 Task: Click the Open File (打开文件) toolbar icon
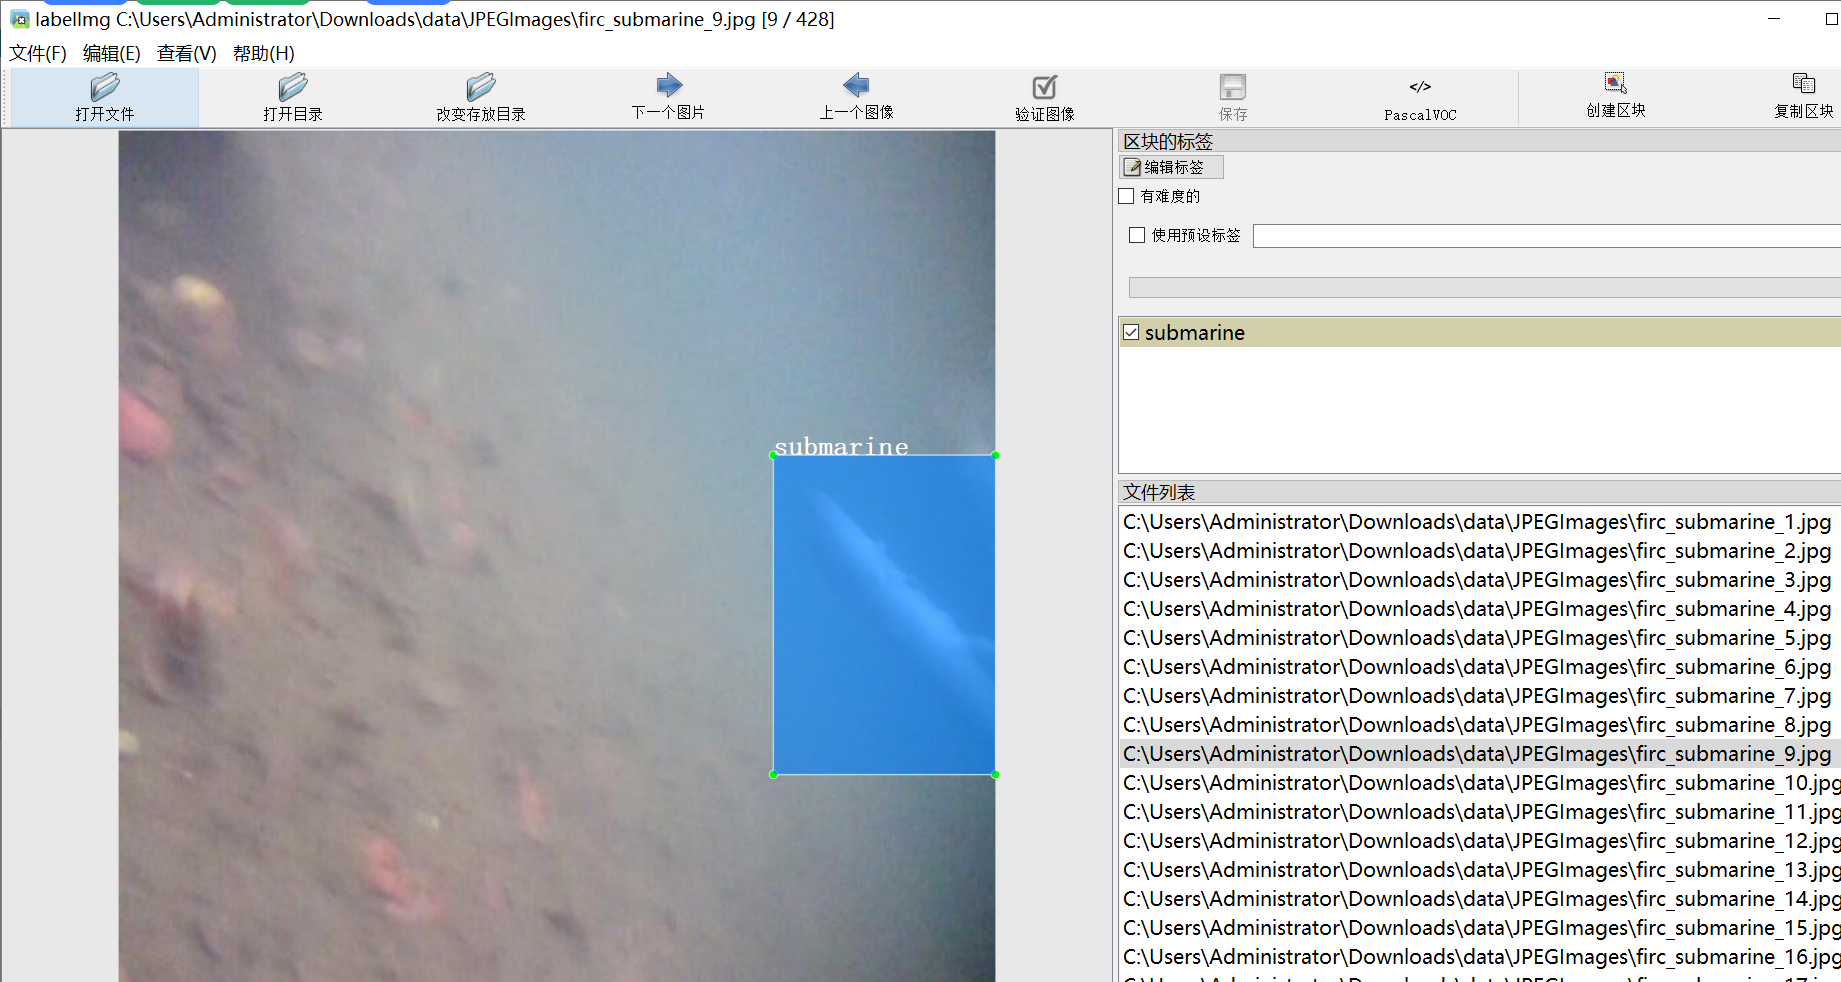pos(105,87)
